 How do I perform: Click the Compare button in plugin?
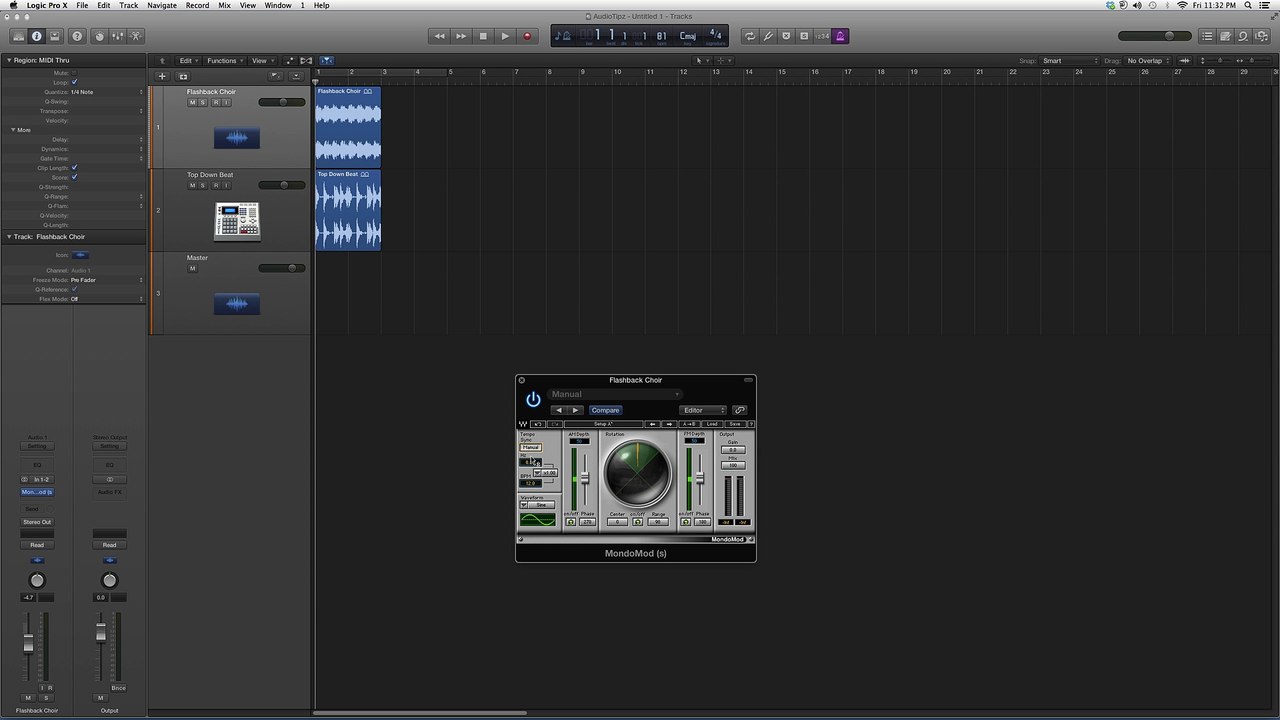click(x=605, y=410)
